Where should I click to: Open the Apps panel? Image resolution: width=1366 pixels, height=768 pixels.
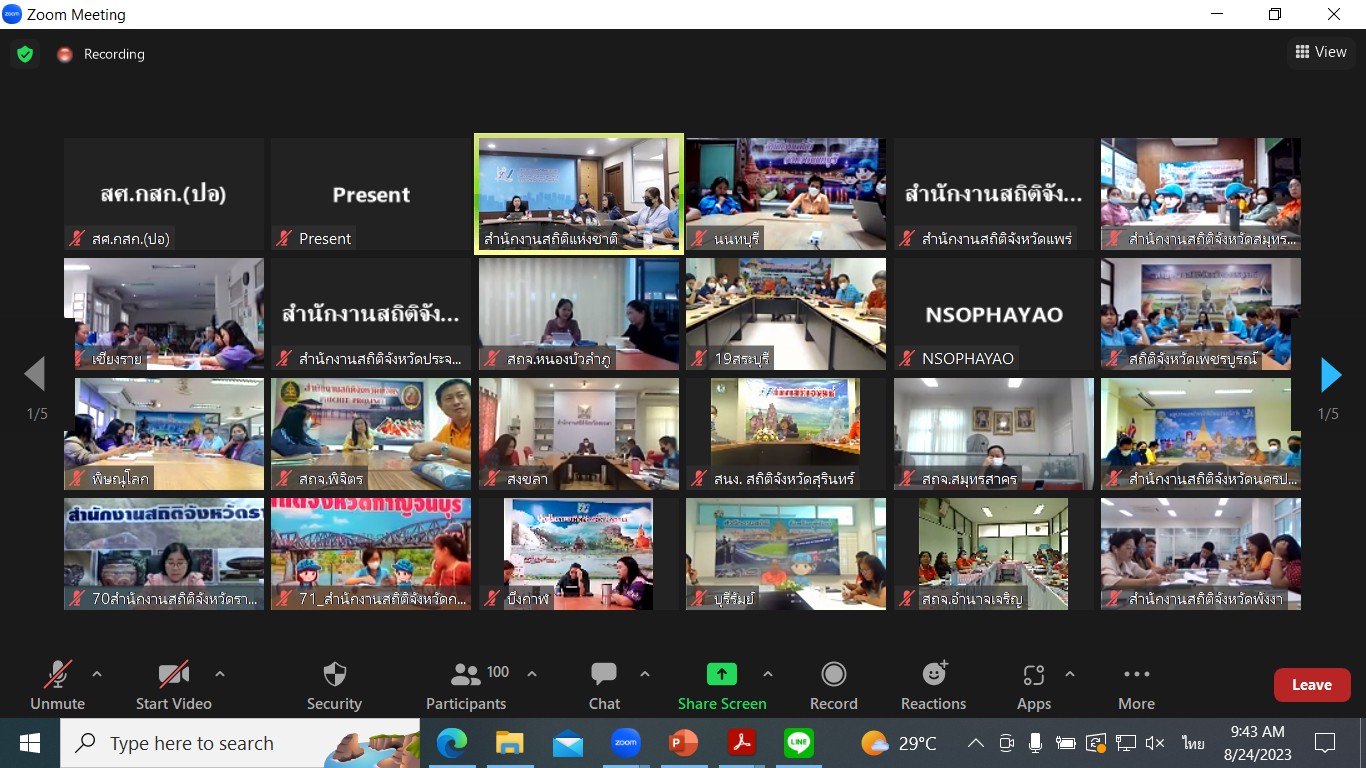1033,685
